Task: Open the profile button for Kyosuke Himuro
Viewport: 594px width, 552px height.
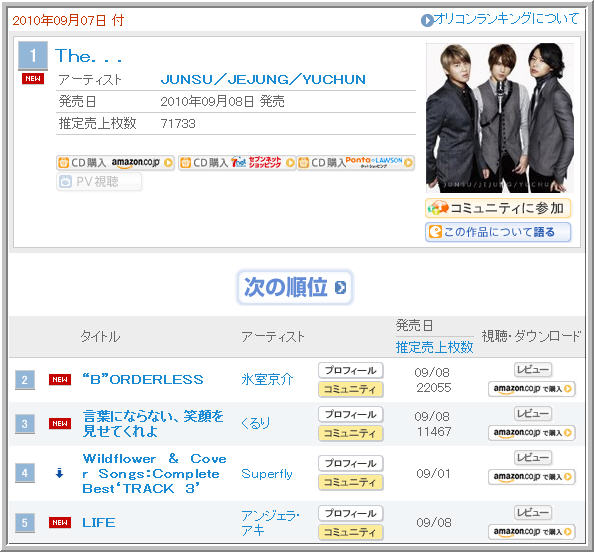Action: point(351,370)
